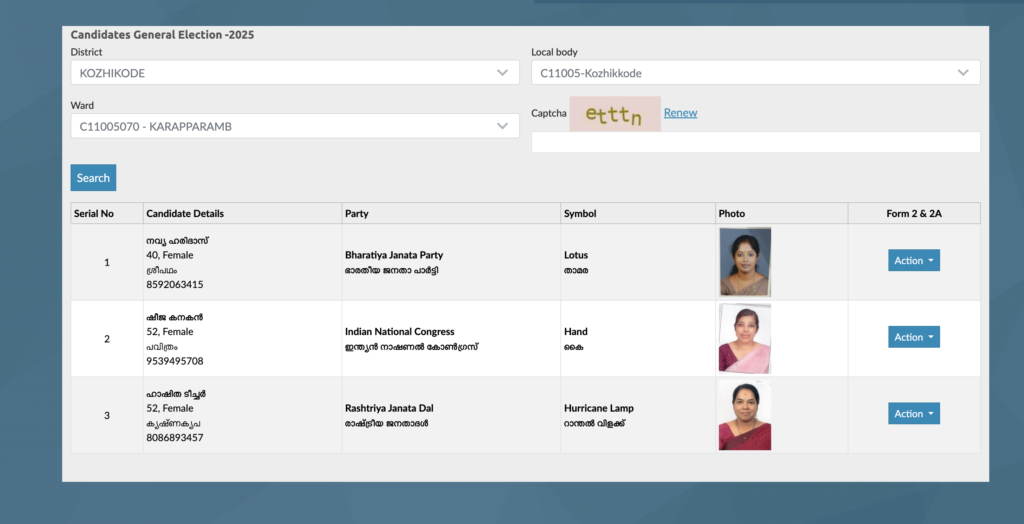This screenshot has height=524, width=1024.
Task: Open Action menu for Bharatiya Janata Party candidate
Action: (x=913, y=261)
